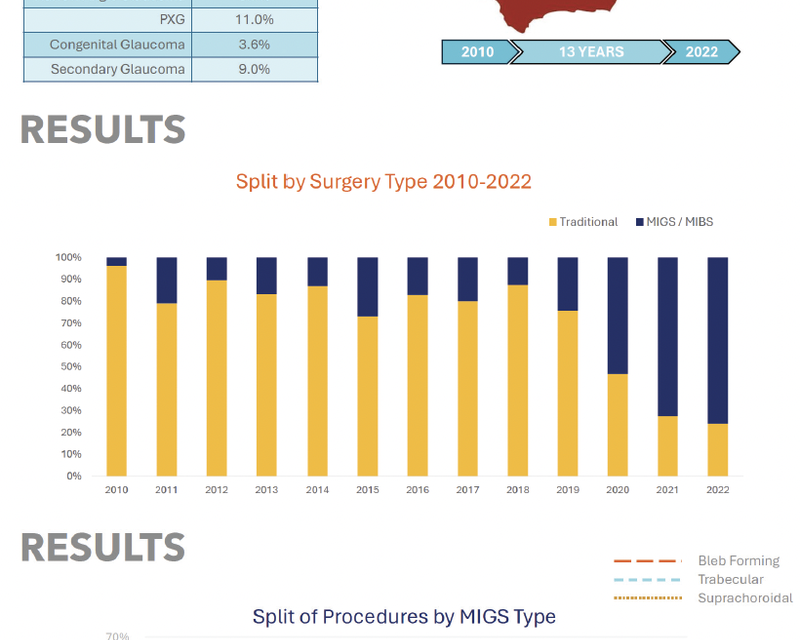This screenshot has width=800, height=640.
Task: Click the 2010 bar's navy MIGS segment
Action: tap(116, 261)
